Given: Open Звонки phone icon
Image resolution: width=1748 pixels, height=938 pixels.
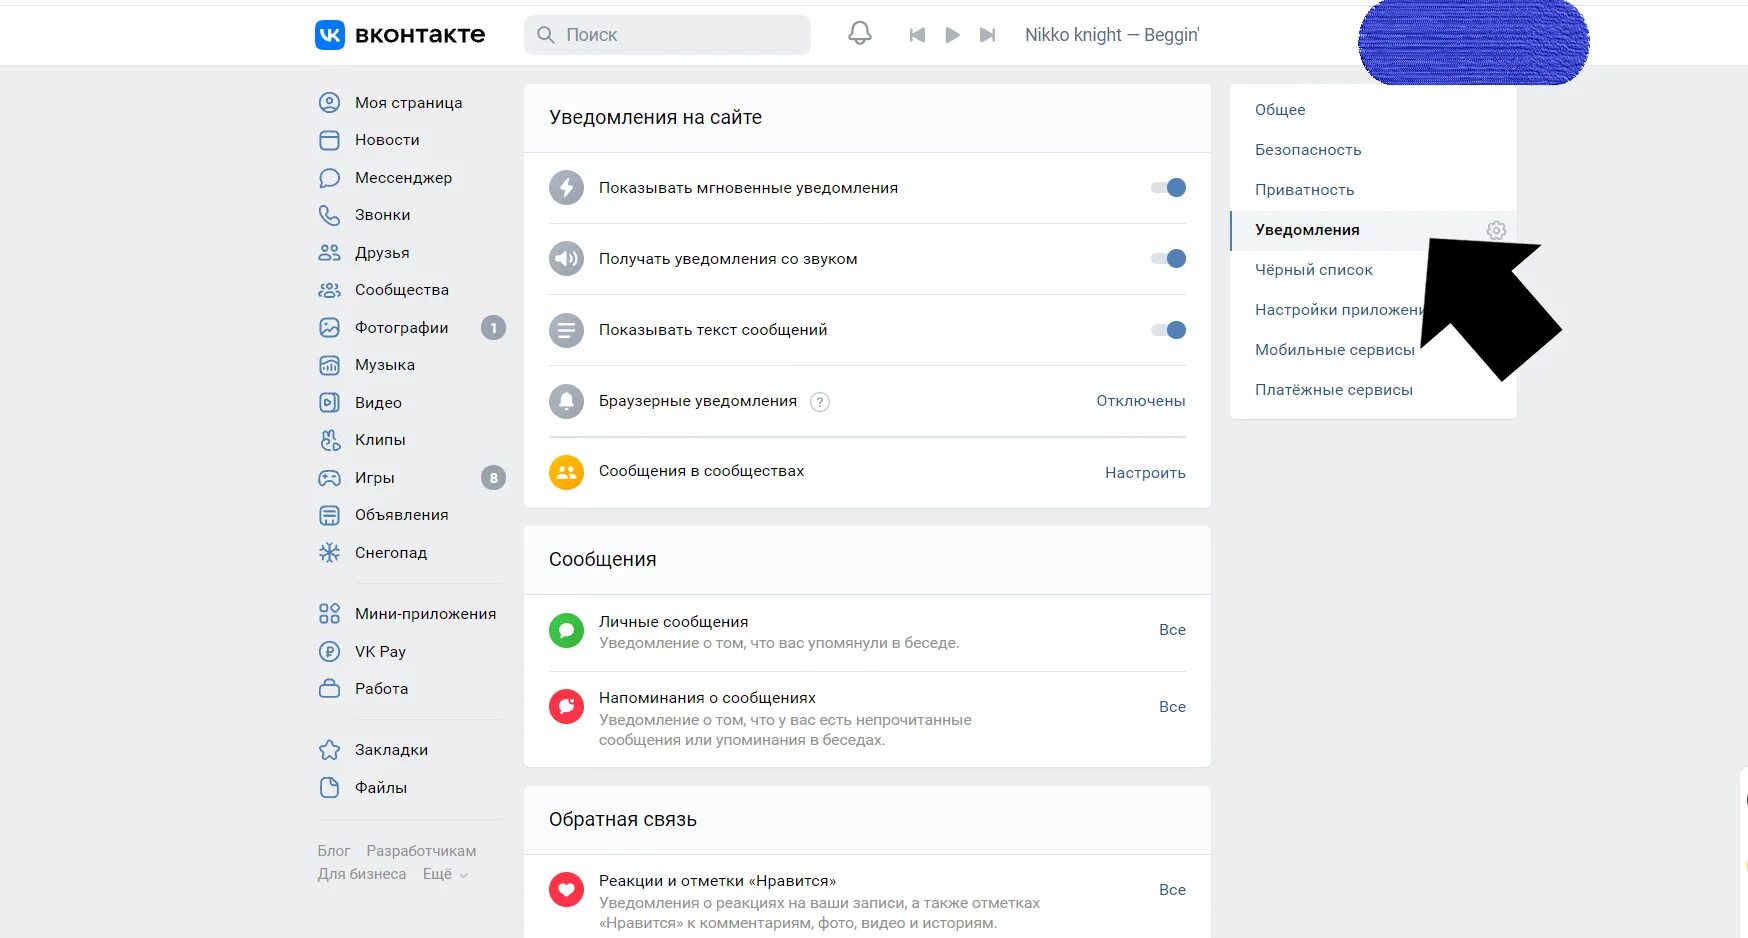Looking at the screenshot, I should click(329, 215).
